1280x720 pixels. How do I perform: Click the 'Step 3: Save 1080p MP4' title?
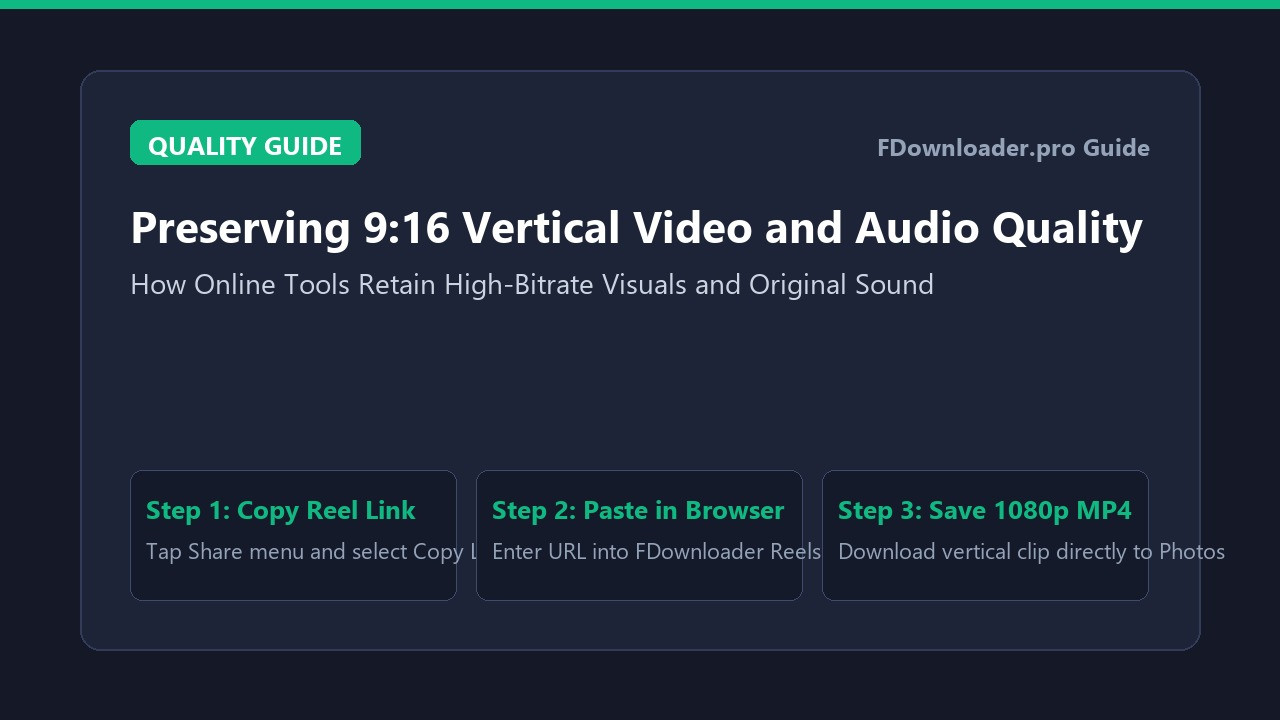point(985,510)
